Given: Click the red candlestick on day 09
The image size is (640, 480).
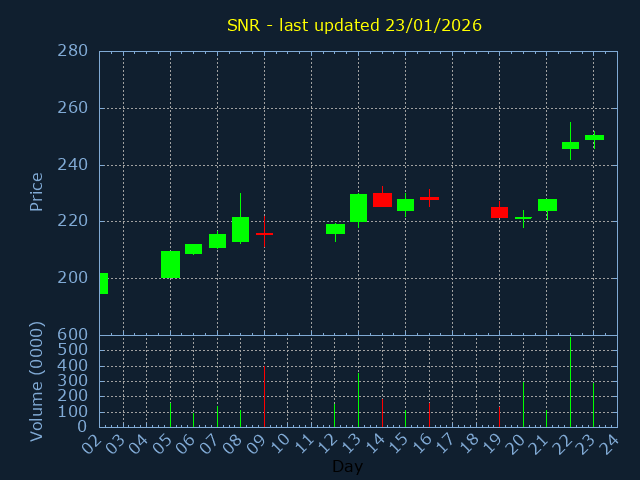Looking at the screenshot, I should pyautogui.click(x=264, y=233).
